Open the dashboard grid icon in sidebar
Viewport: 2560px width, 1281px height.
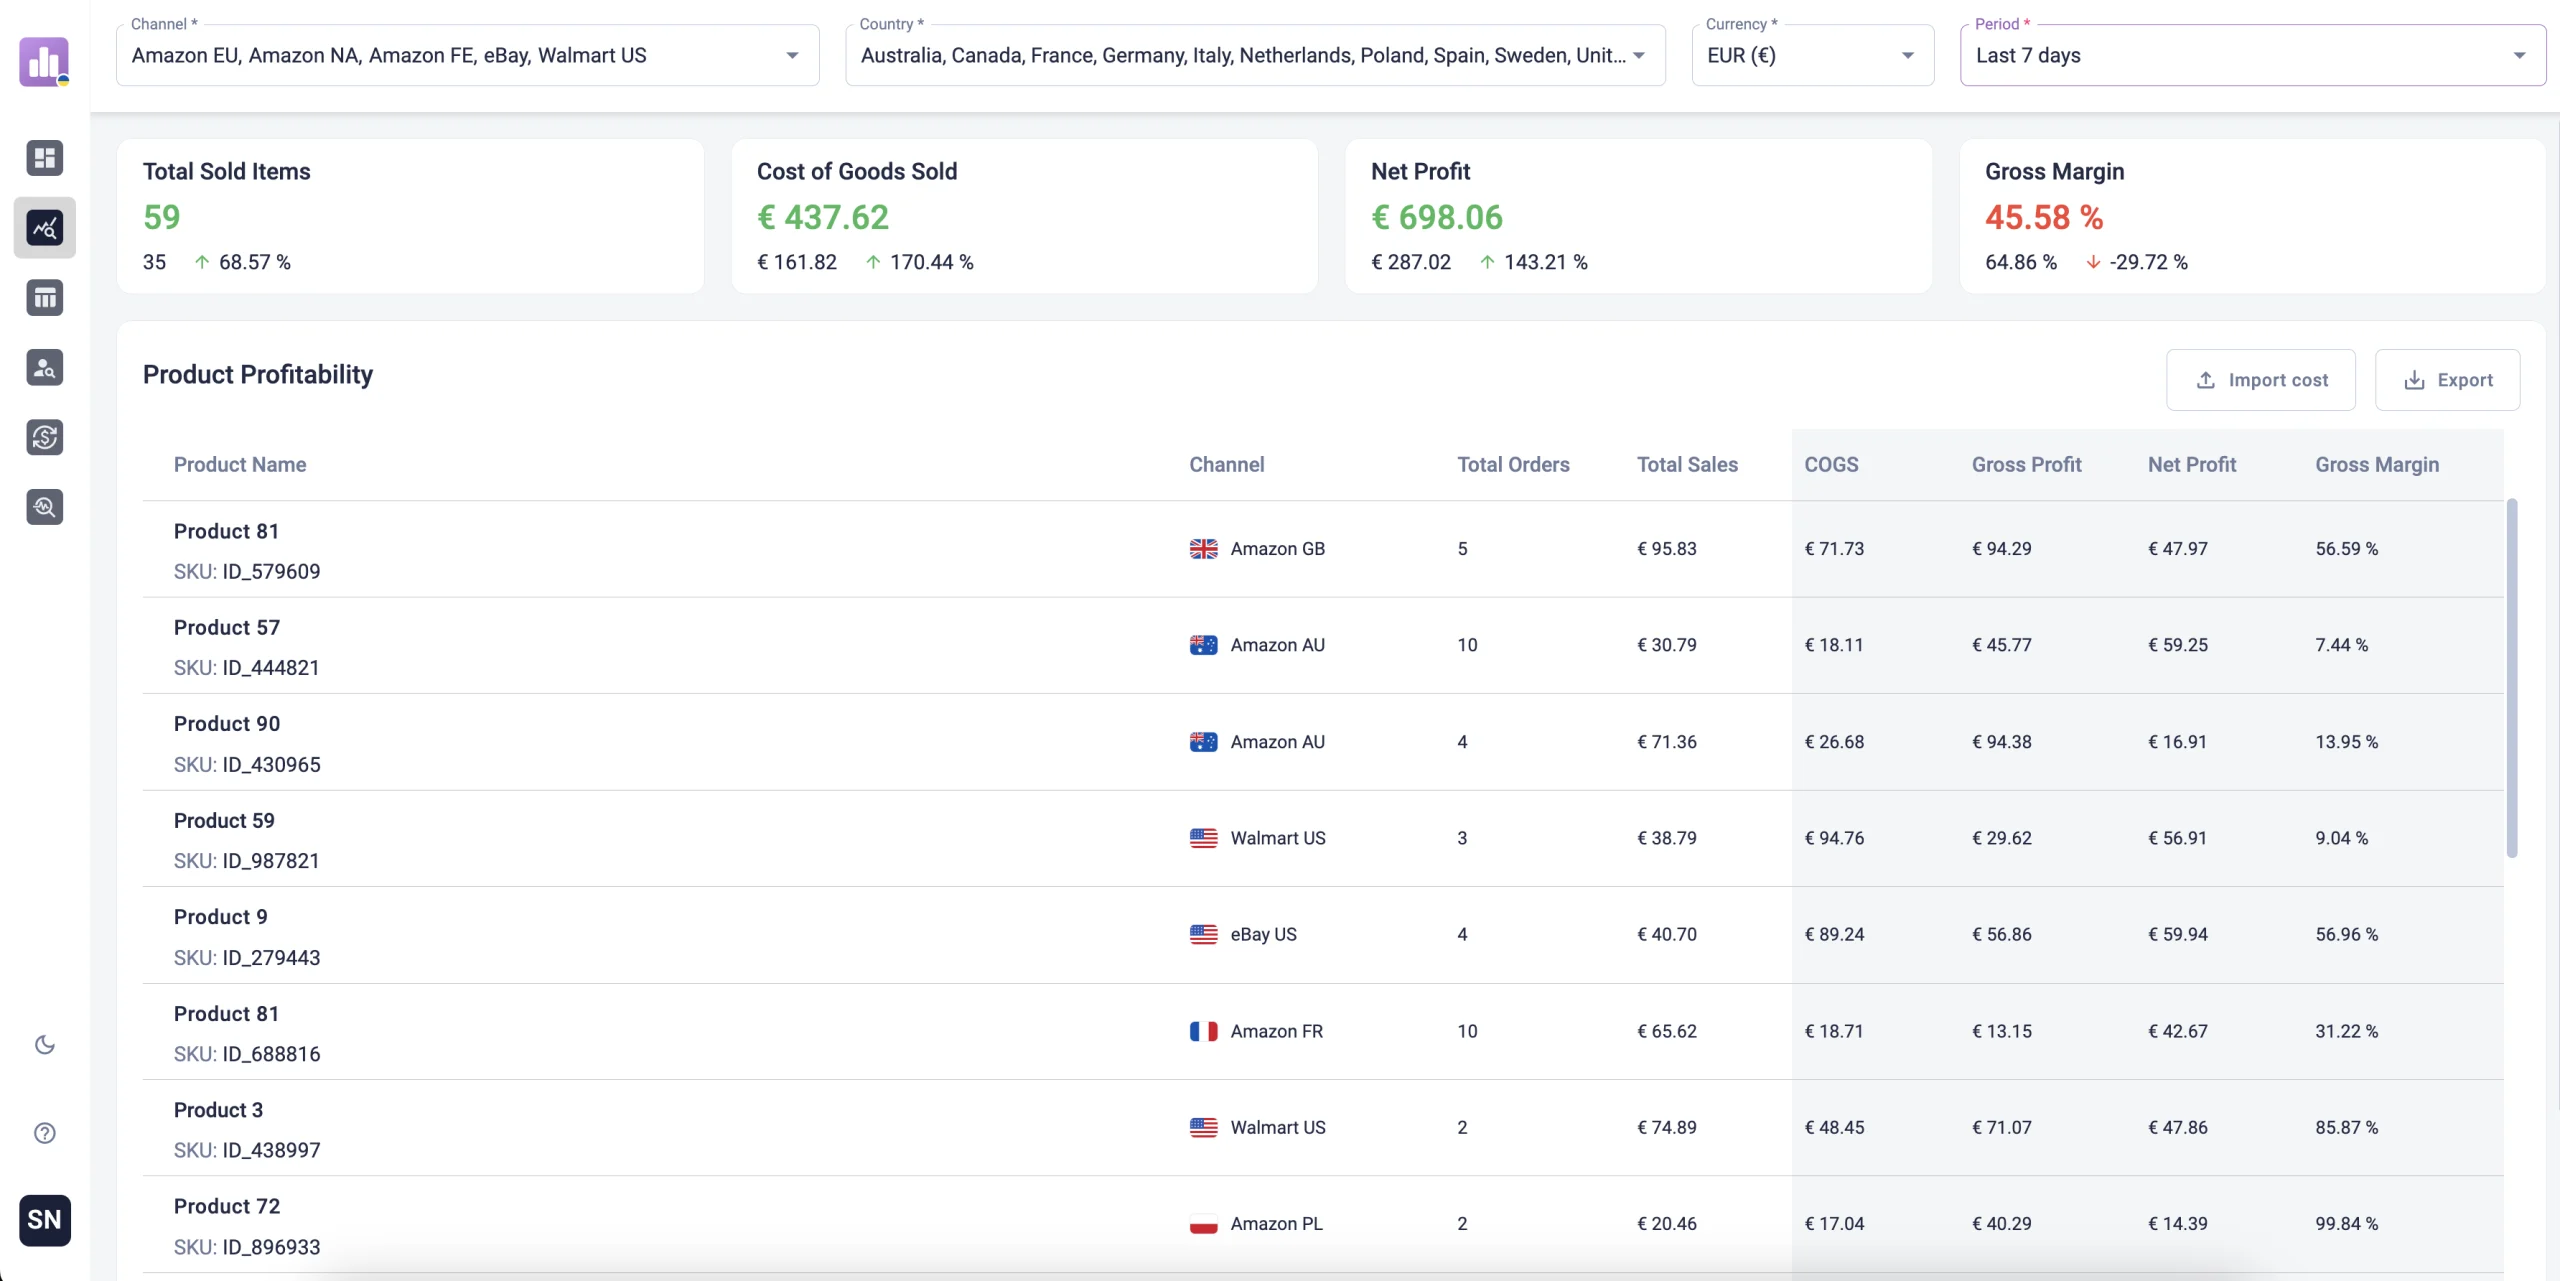tap(44, 158)
